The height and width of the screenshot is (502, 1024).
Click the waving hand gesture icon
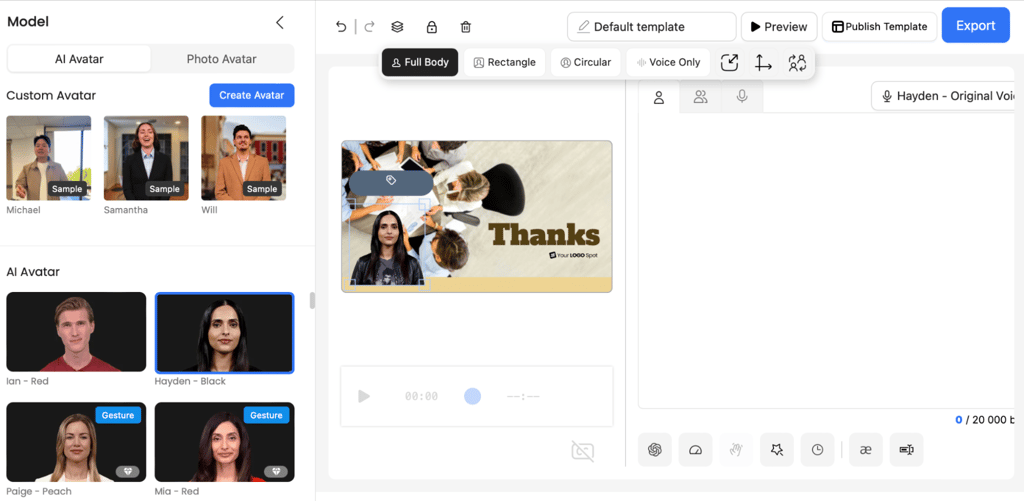coord(736,450)
